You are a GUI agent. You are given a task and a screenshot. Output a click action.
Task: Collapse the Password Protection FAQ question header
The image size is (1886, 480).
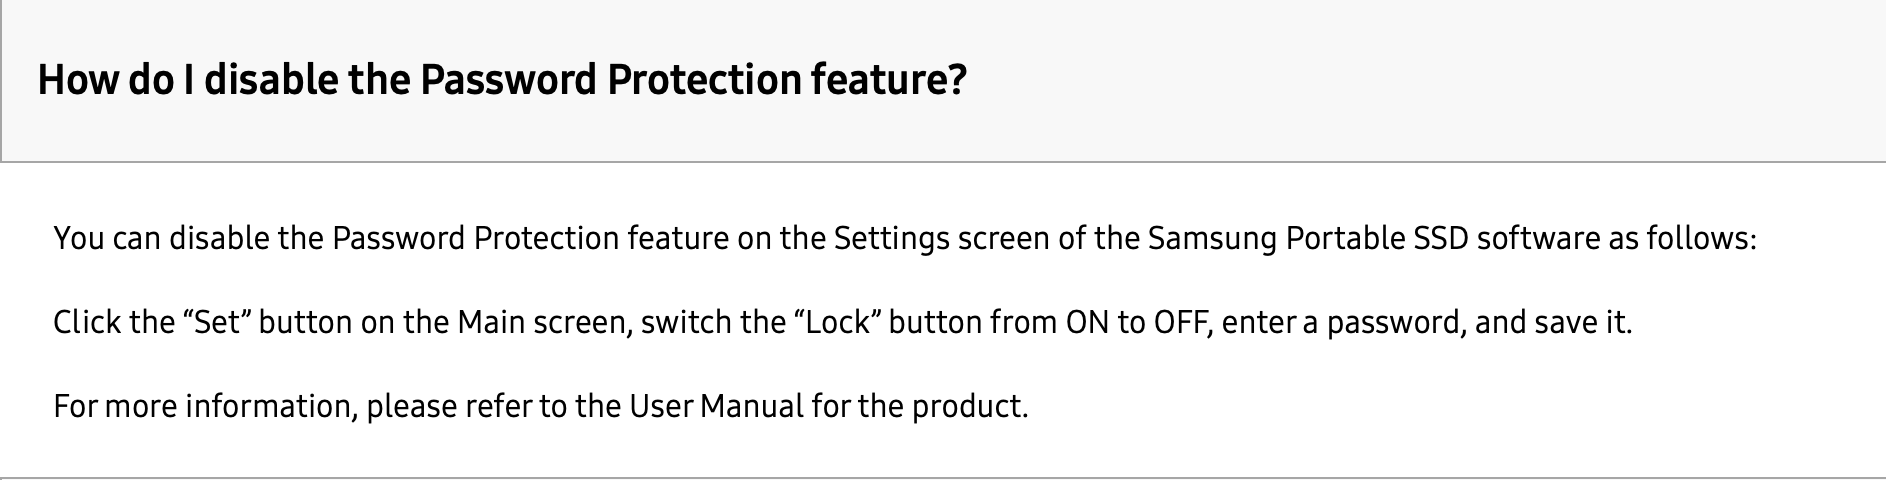point(500,80)
